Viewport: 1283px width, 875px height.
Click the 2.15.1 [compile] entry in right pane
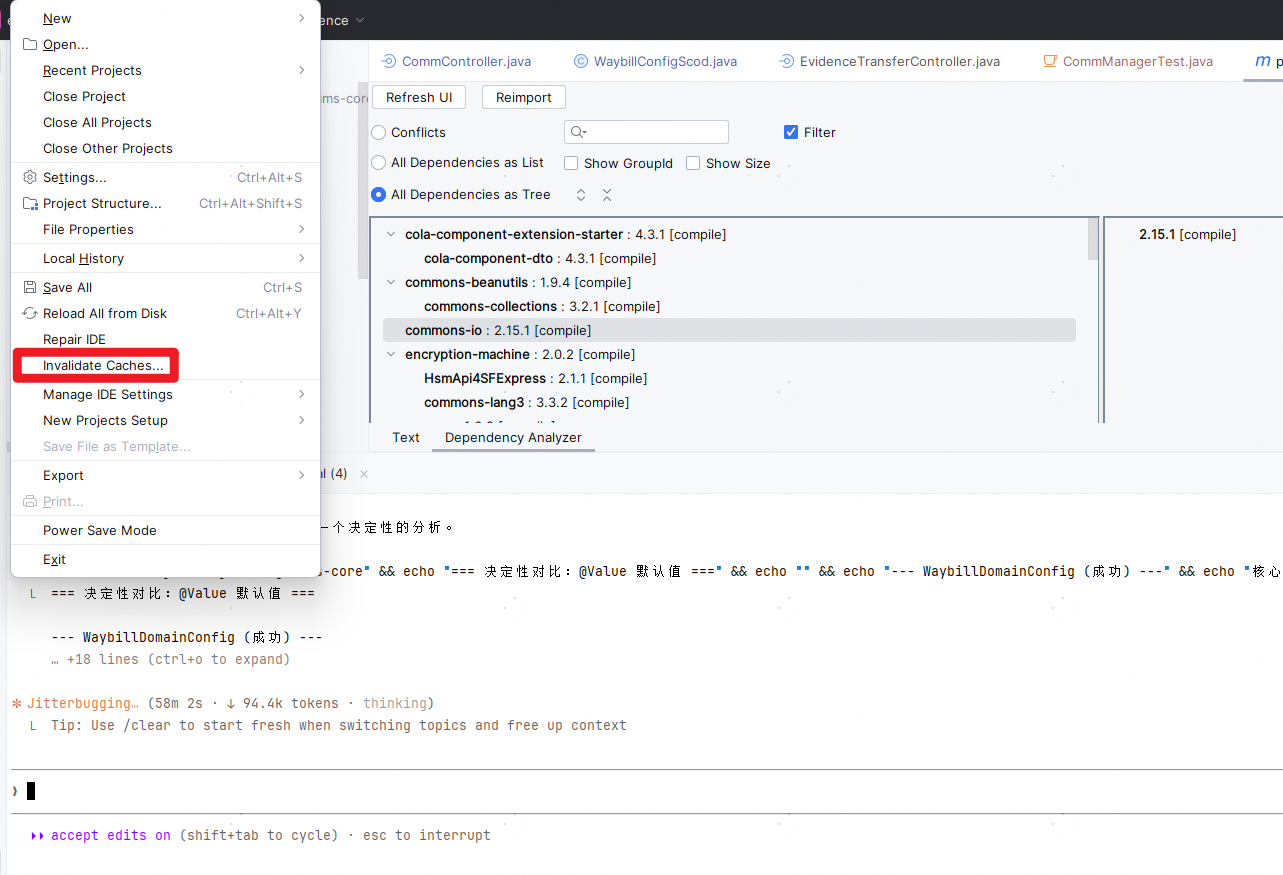coord(1187,234)
